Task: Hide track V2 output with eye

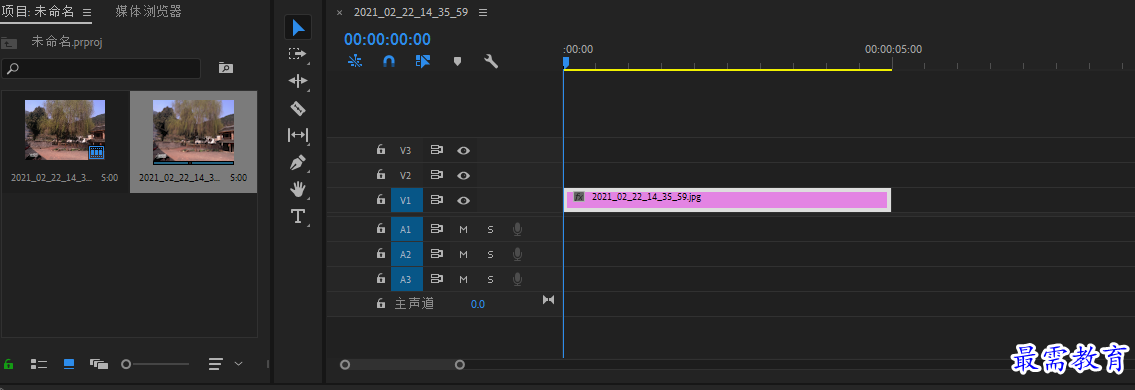Action: [x=463, y=175]
